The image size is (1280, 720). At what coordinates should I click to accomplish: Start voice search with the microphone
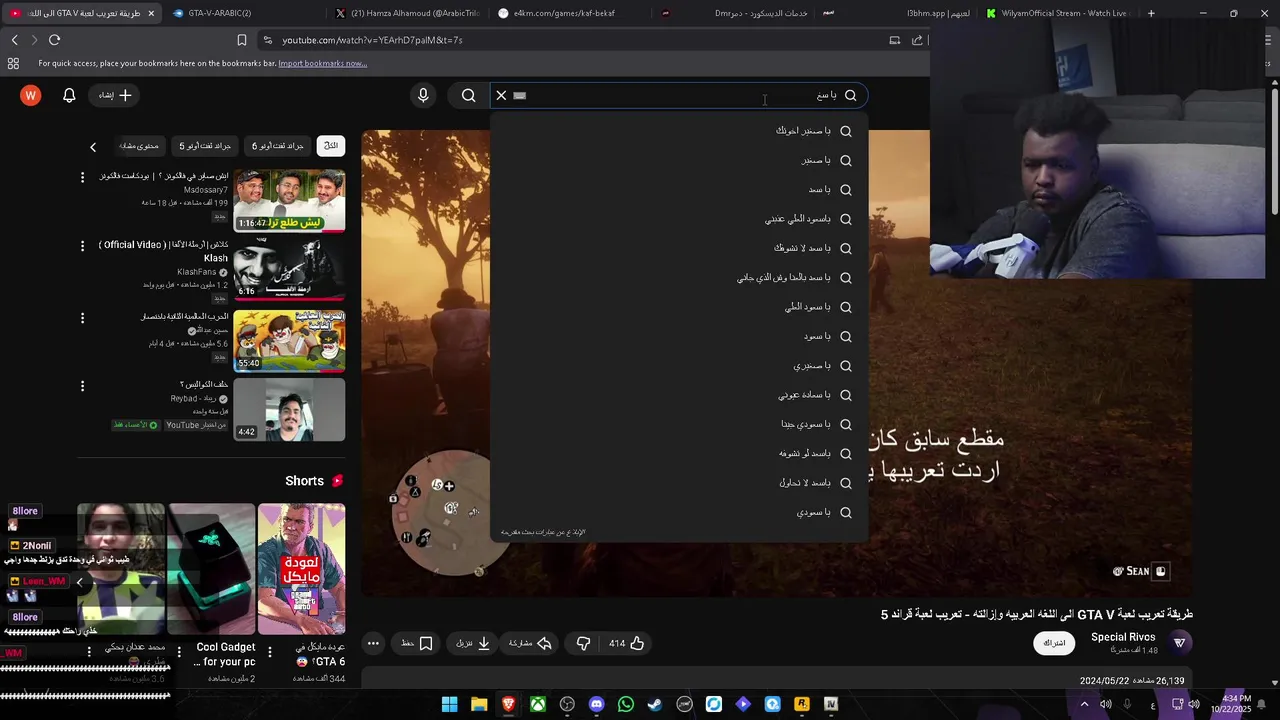[423, 95]
